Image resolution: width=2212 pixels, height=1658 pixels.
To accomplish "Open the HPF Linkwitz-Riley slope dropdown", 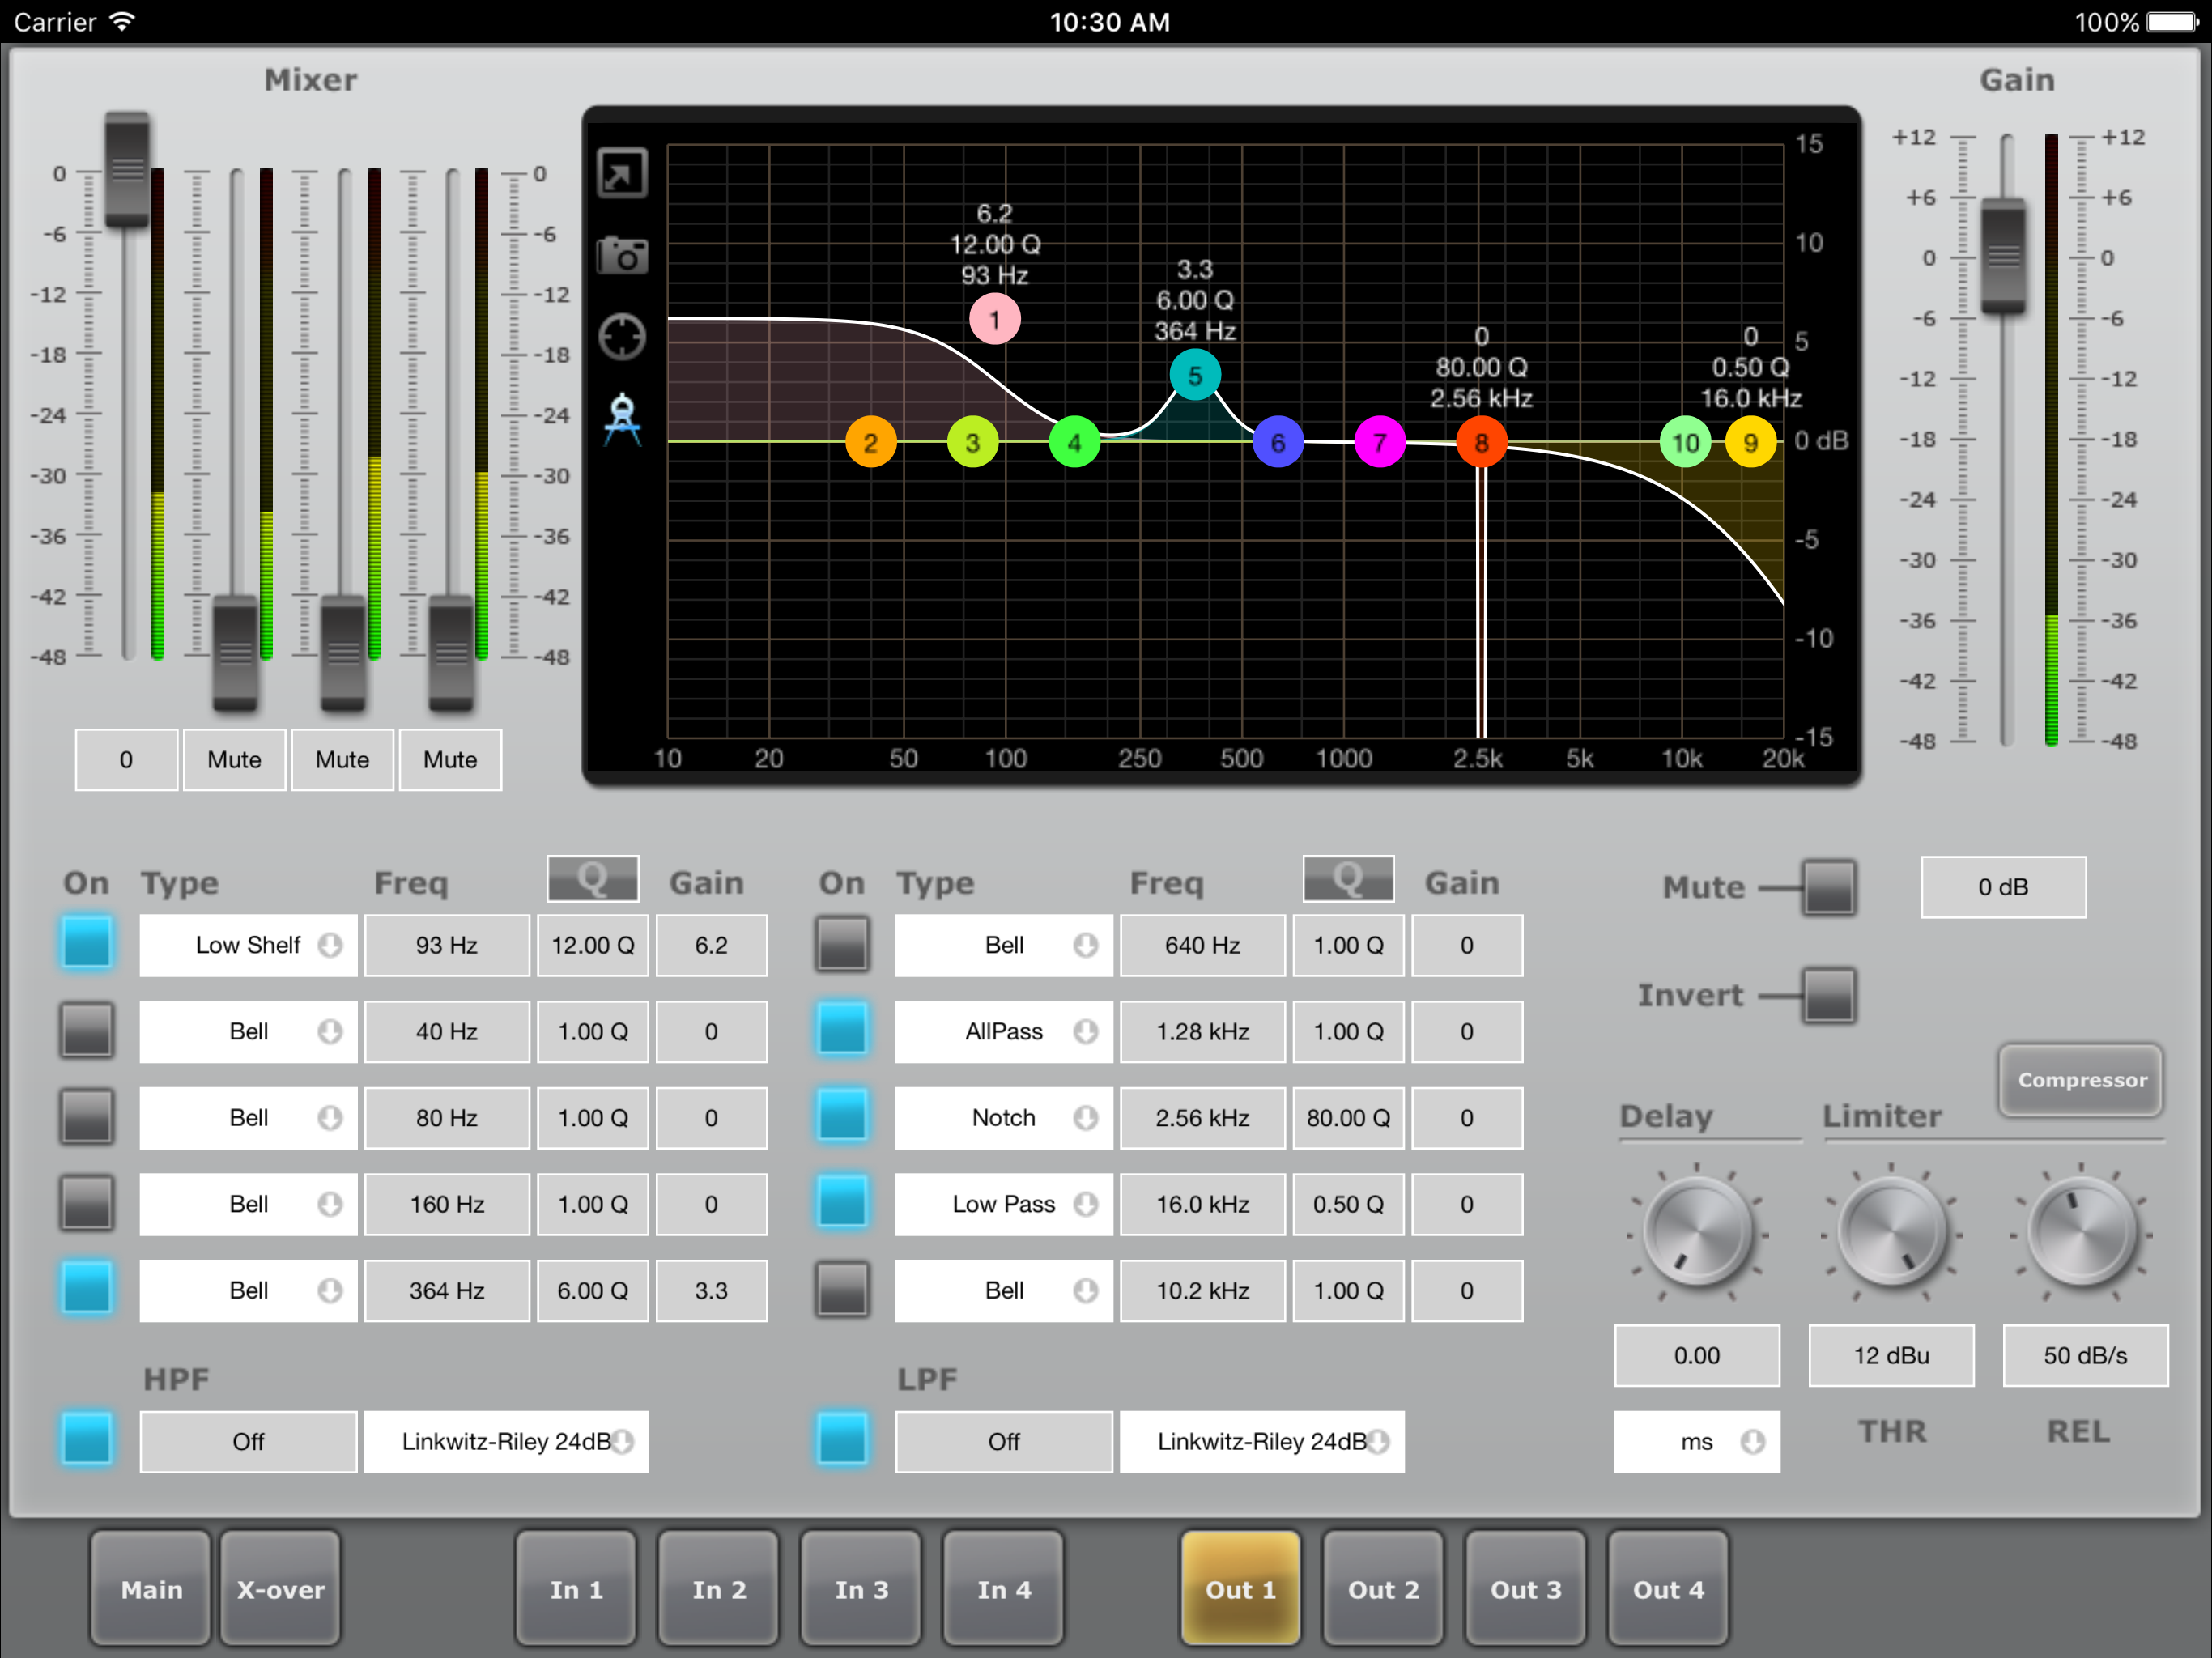I will coord(506,1441).
